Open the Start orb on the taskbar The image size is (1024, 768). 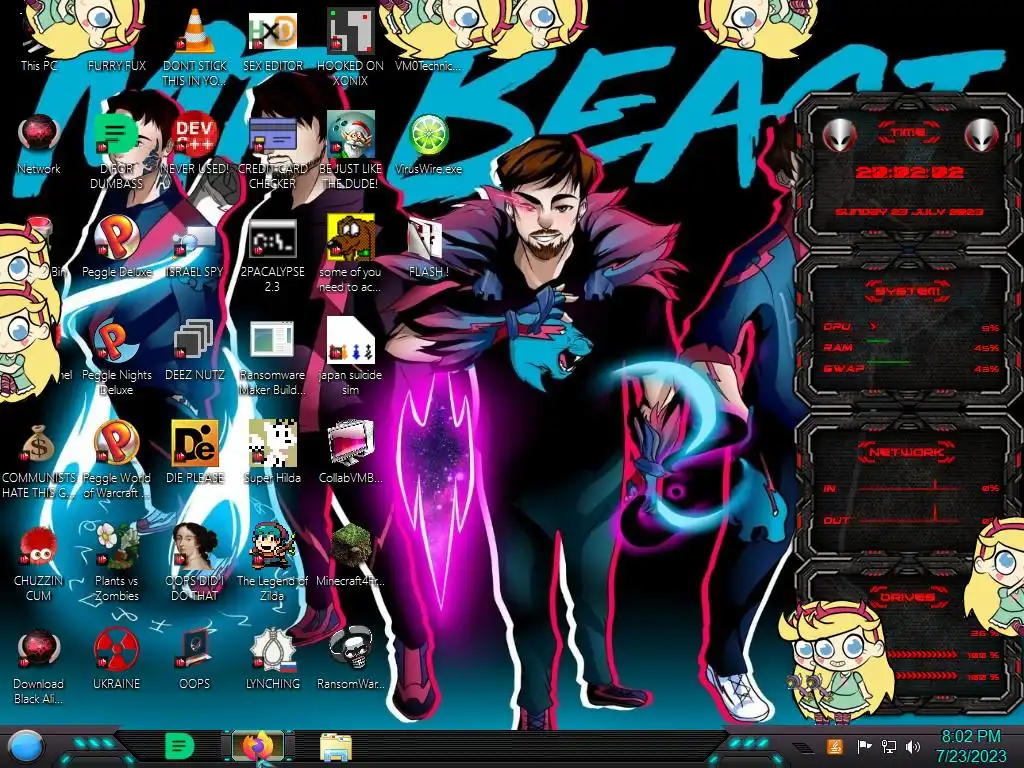[26, 746]
